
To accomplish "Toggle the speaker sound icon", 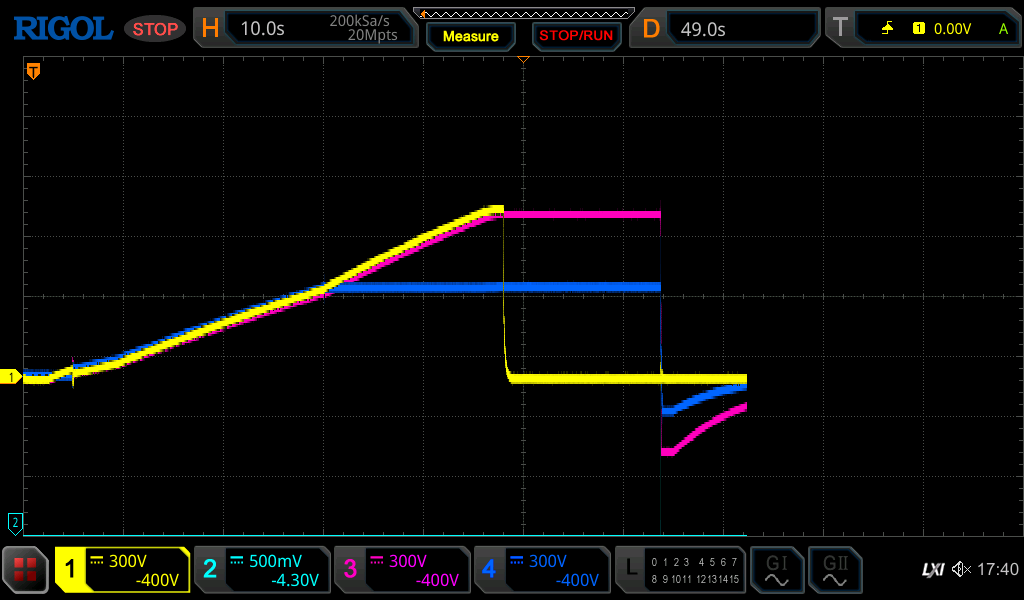I will 961,570.
